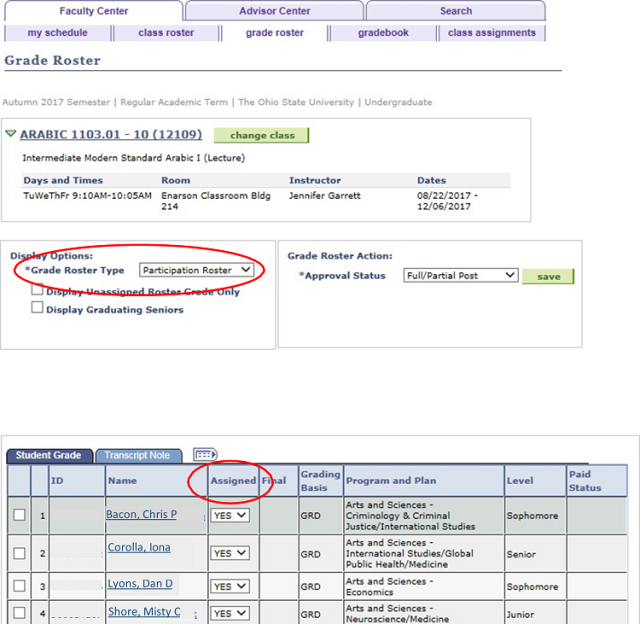Switch to the Advisor Center tab
The height and width of the screenshot is (624, 640).
tap(274, 11)
